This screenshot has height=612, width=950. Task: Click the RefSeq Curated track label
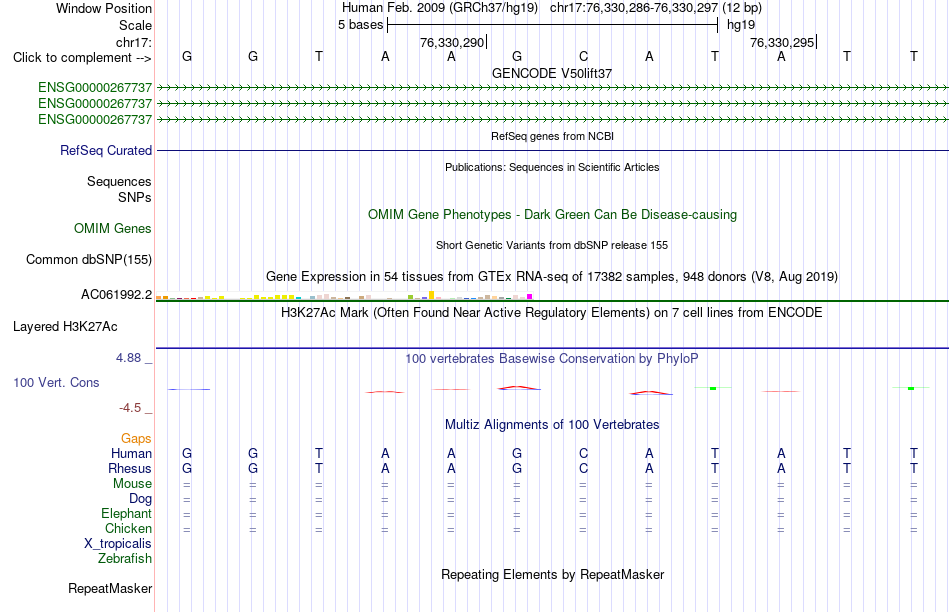(x=106, y=150)
